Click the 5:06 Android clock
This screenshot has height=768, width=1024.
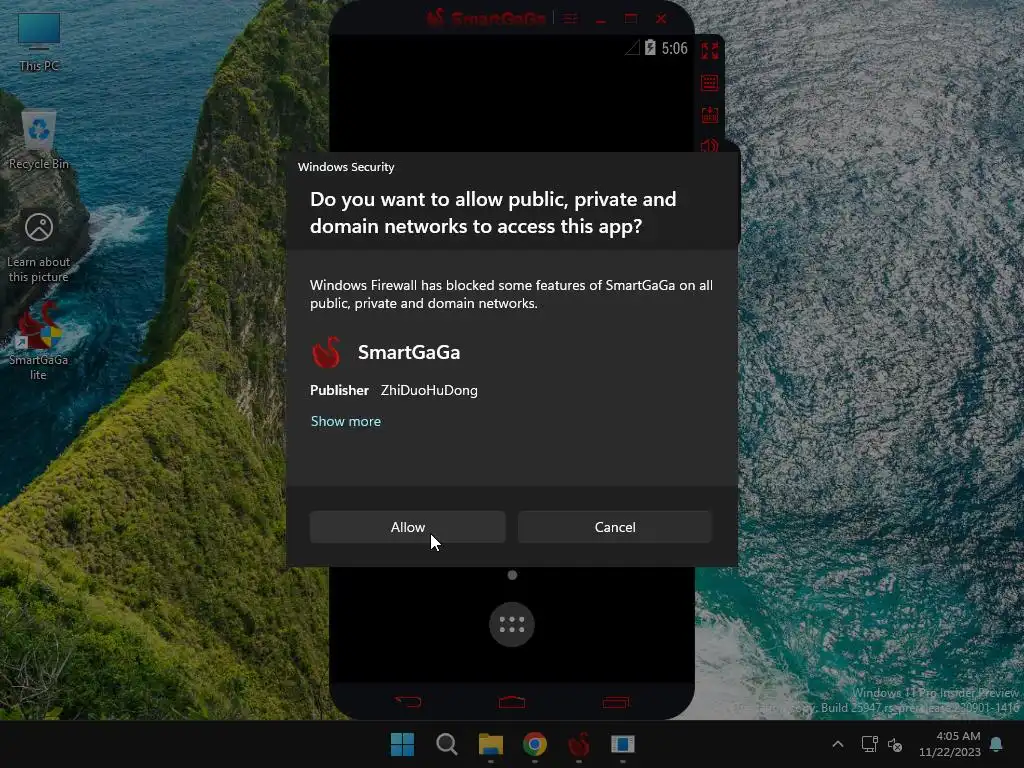(x=674, y=48)
